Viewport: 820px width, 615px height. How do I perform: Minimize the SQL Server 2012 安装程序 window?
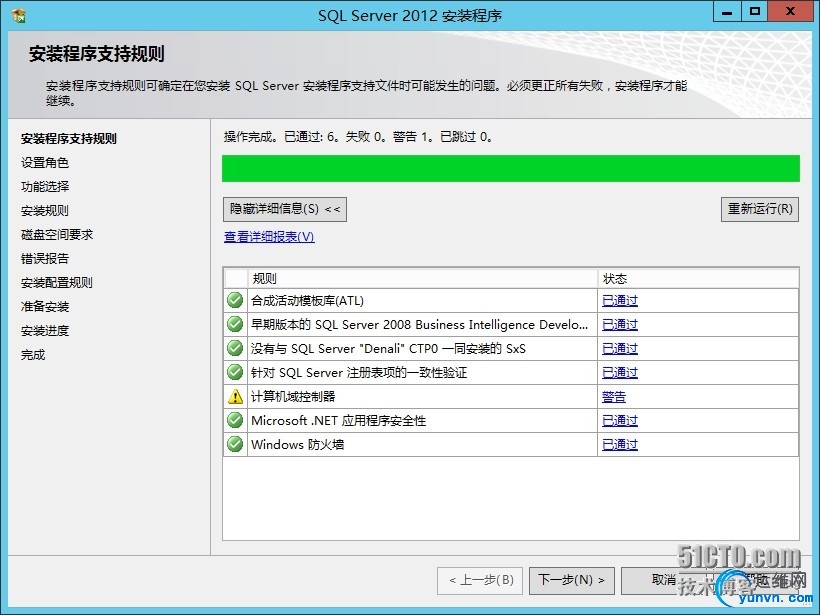pyautogui.click(x=727, y=13)
